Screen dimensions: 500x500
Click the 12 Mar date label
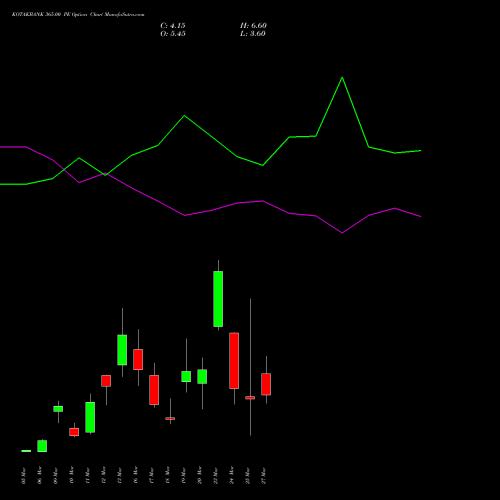103,476
